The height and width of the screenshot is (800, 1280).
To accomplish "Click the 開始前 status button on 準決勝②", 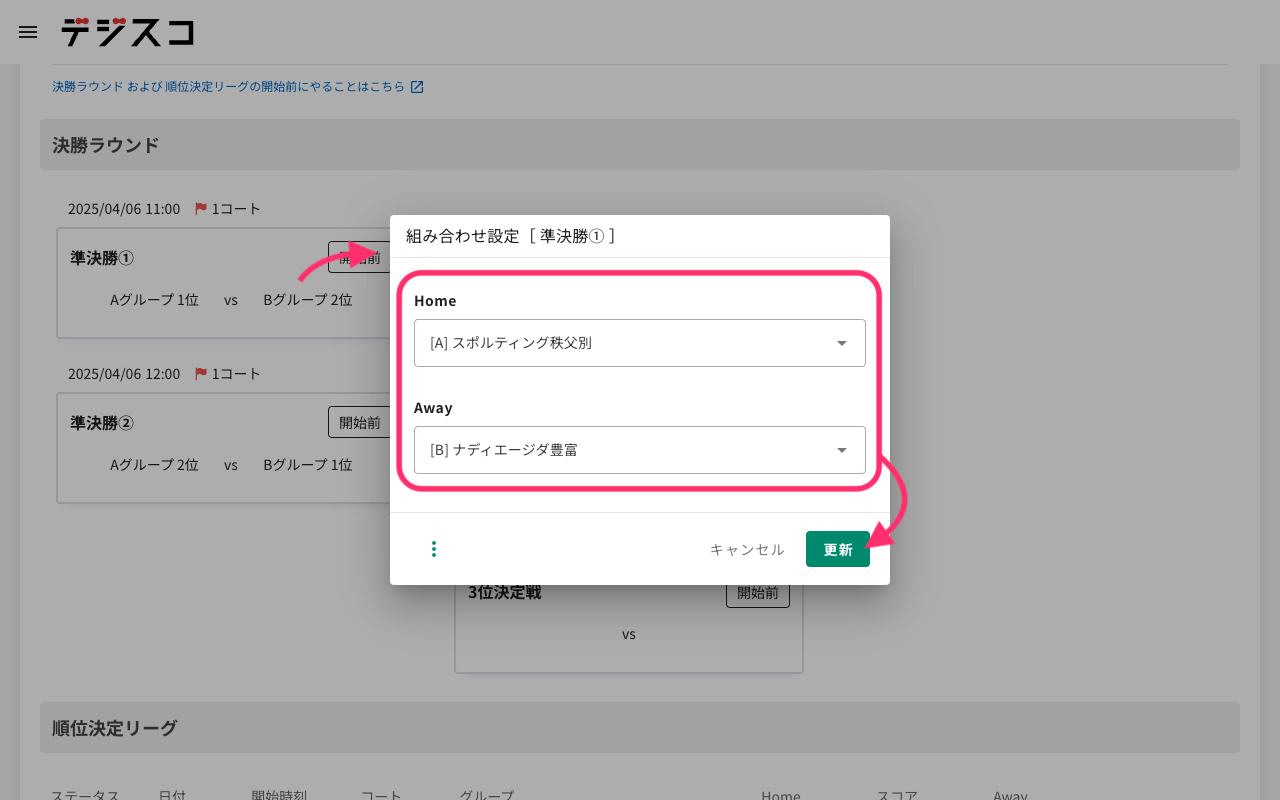I will [x=359, y=422].
